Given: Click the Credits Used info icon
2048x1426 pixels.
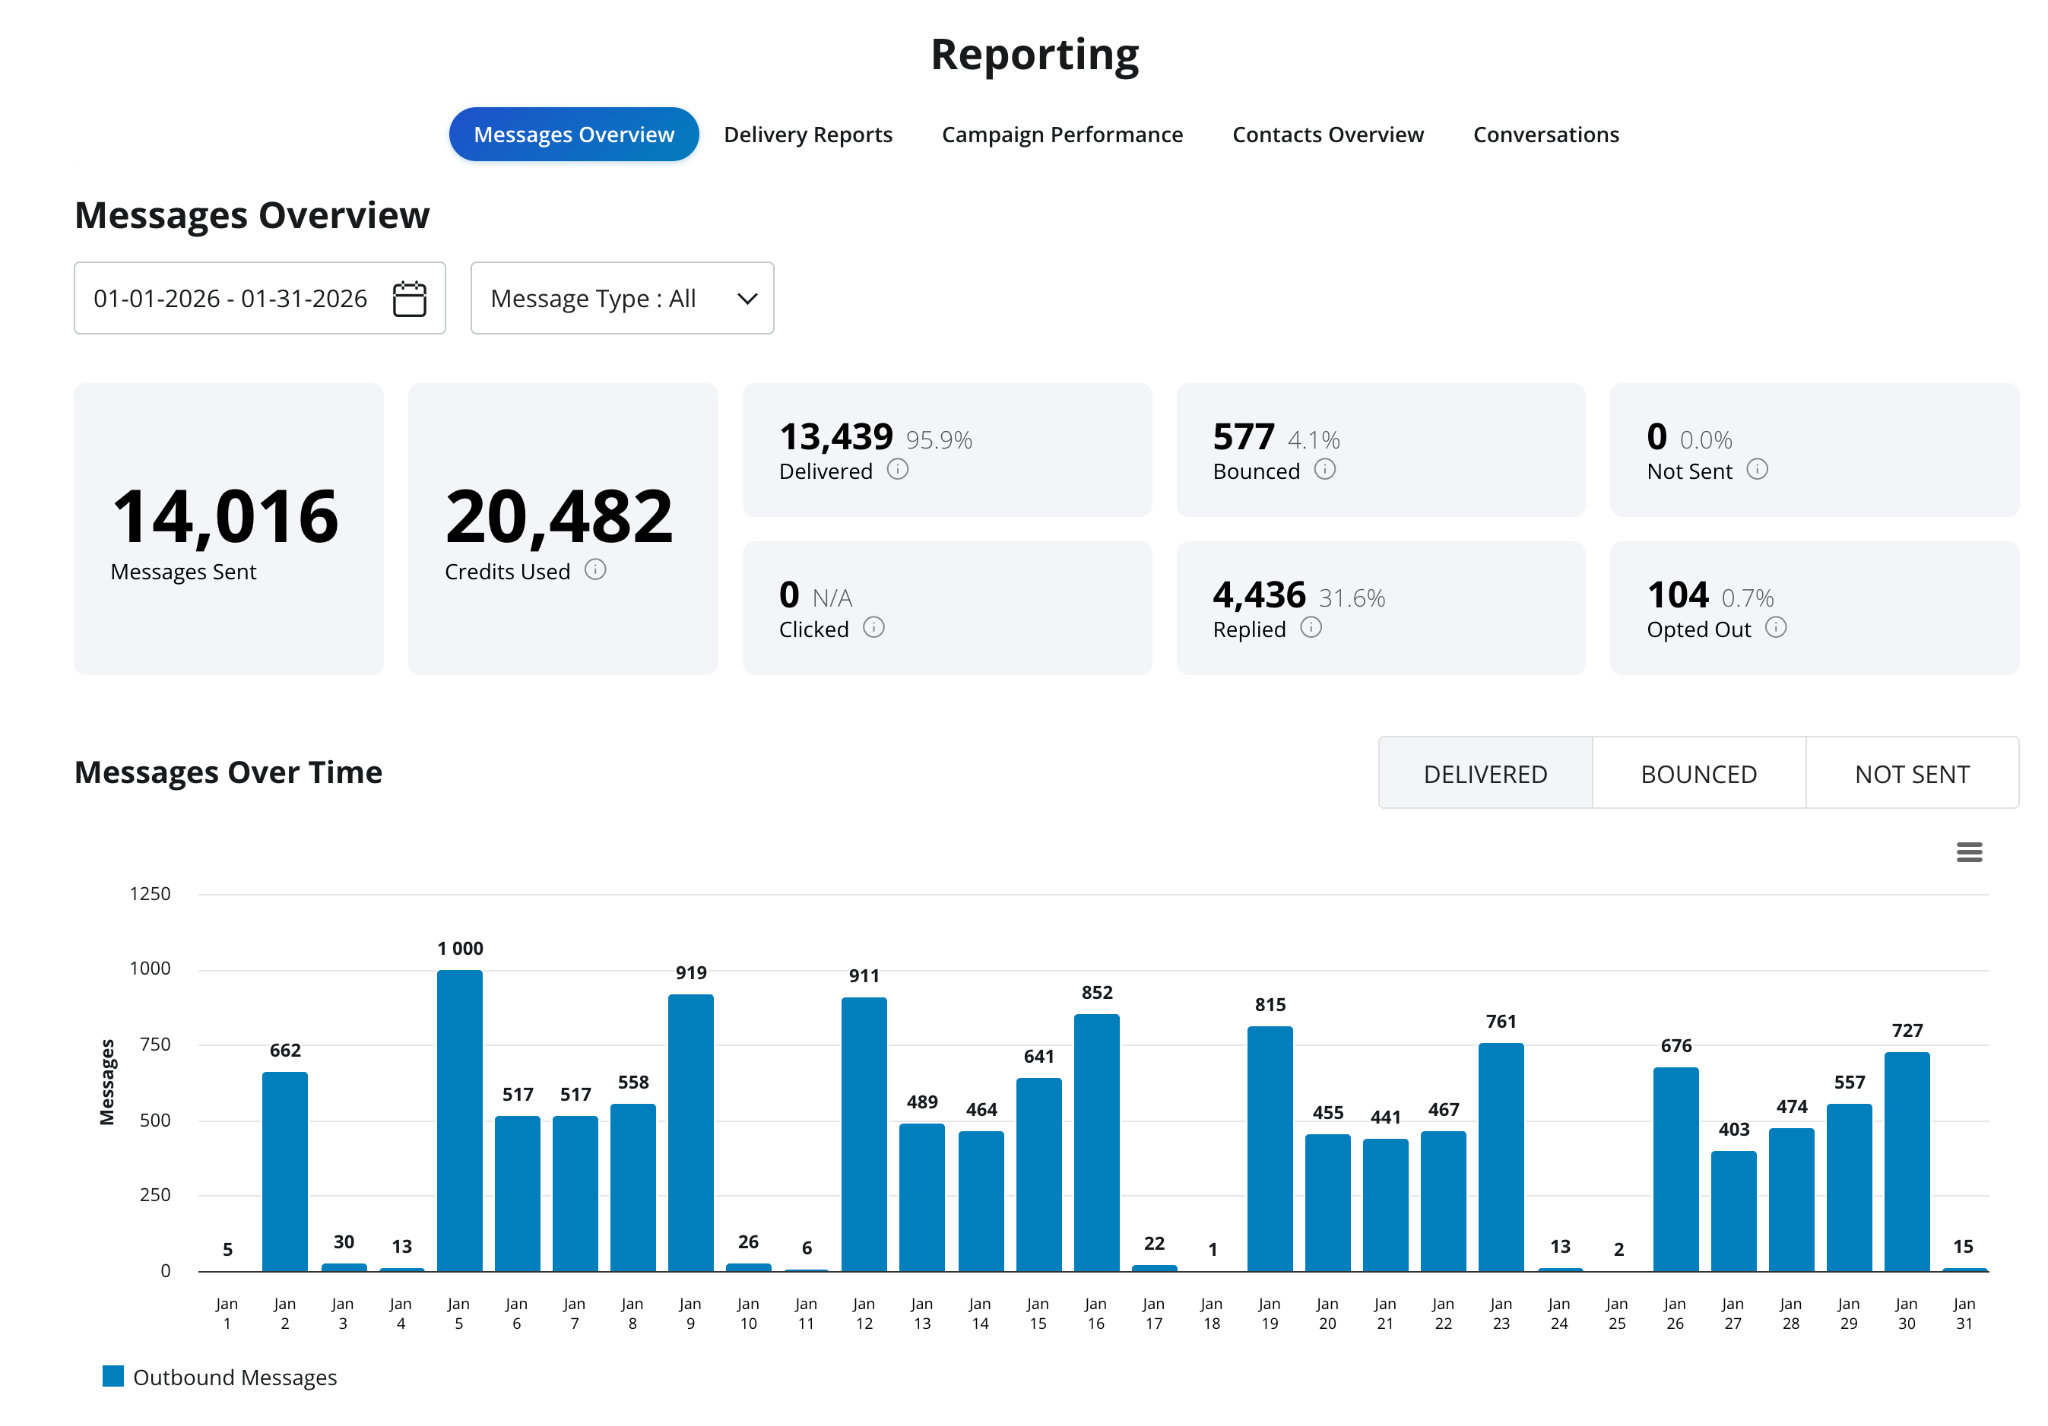Looking at the screenshot, I should coord(595,569).
